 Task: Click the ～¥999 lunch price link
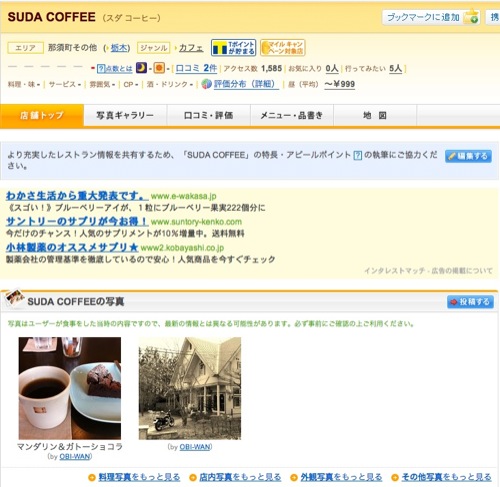339,84
